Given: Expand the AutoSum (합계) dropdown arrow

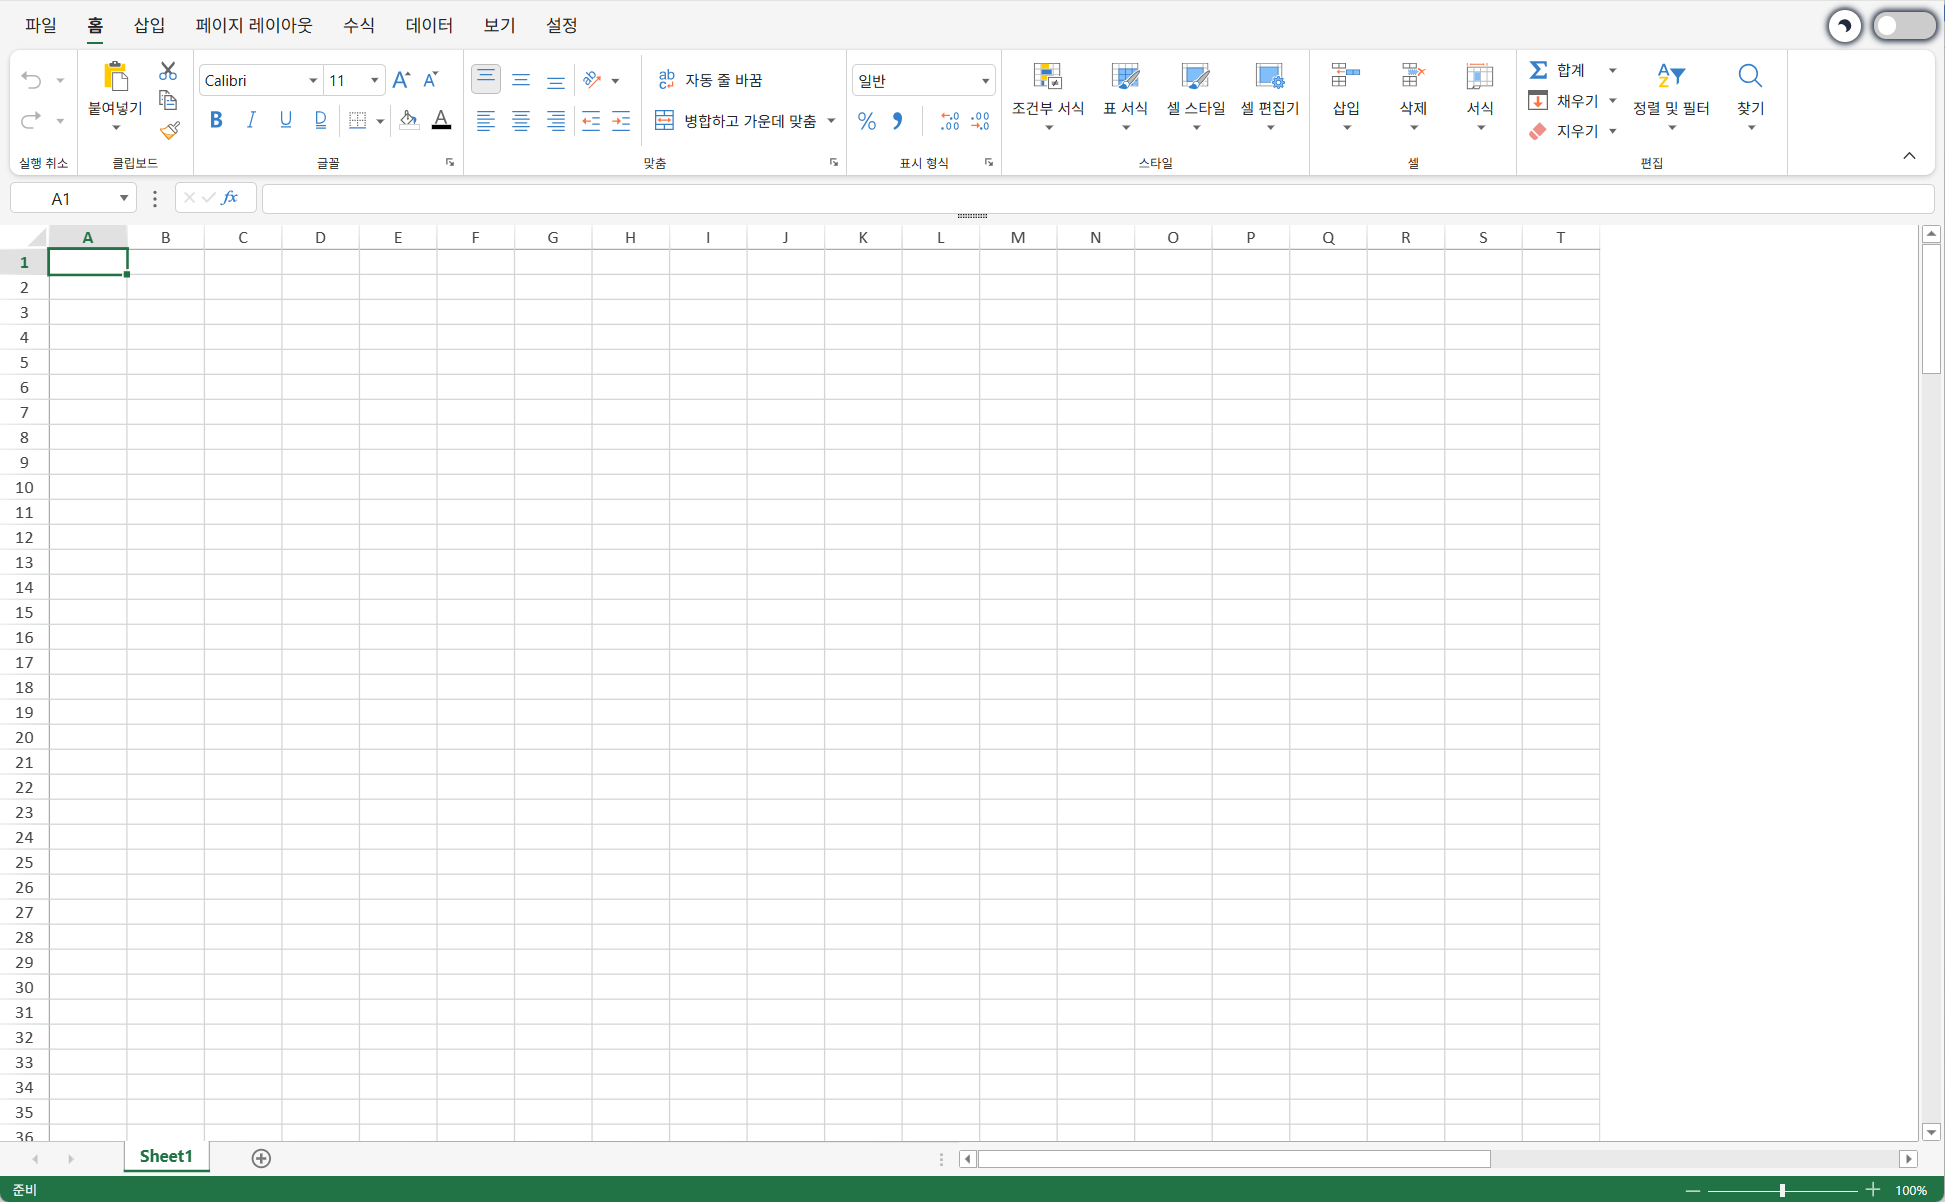Looking at the screenshot, I should coord(1612,70).
